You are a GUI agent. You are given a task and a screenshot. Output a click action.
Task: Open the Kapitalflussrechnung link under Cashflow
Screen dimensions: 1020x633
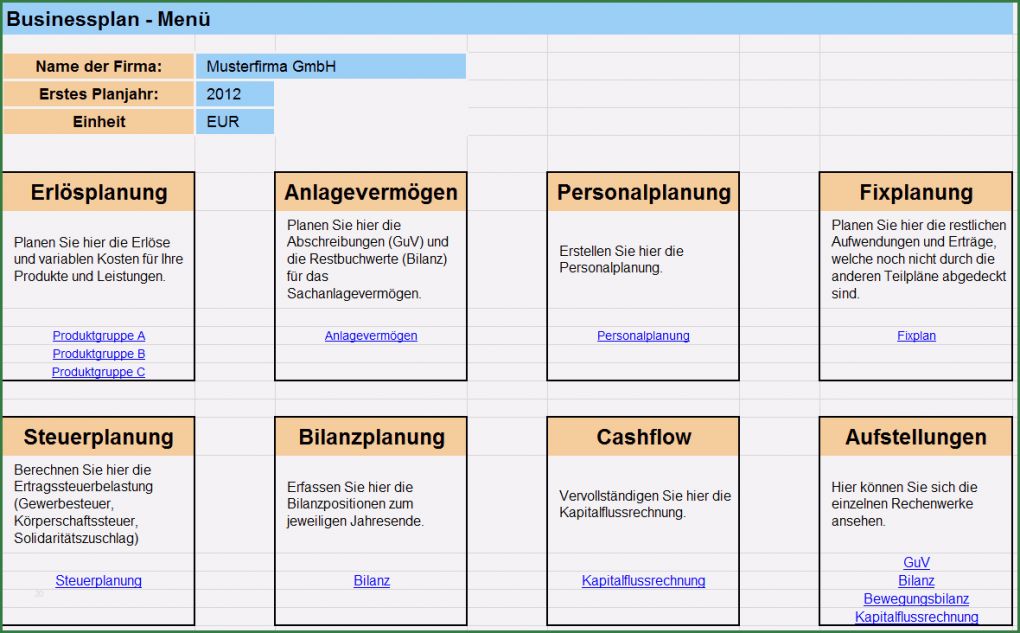[644, 580]
